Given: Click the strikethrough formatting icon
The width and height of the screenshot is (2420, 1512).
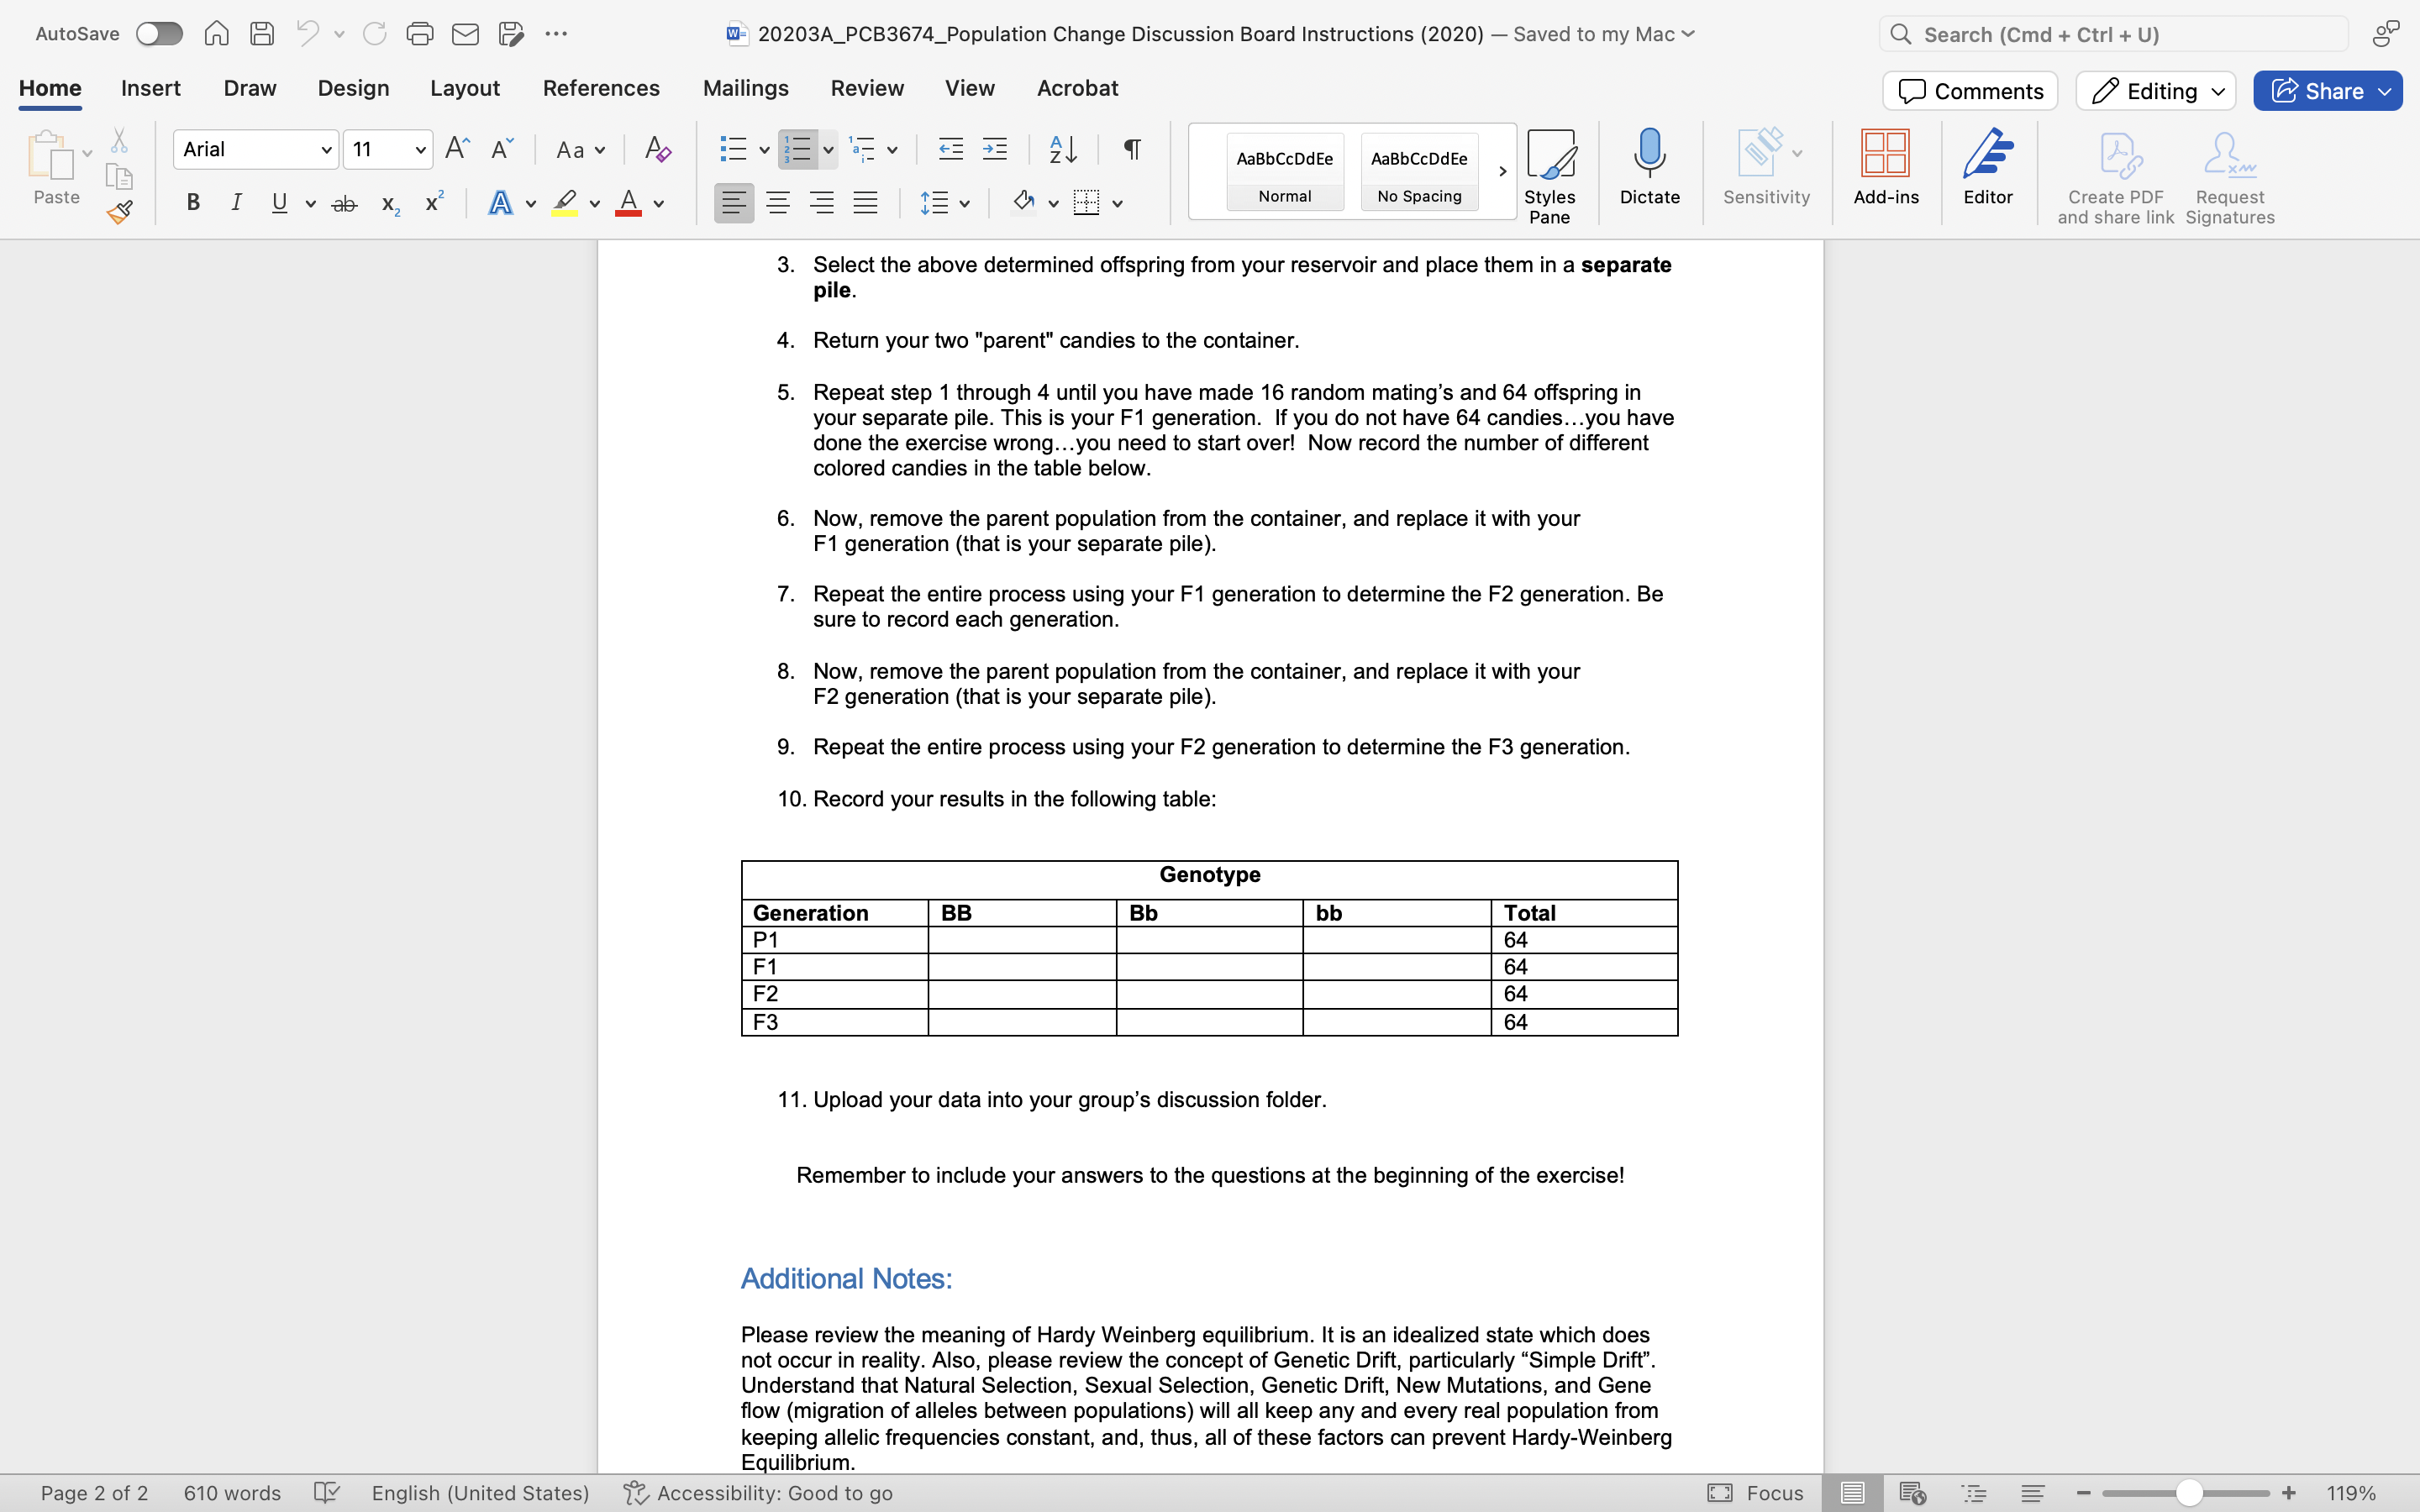Looking at the screenshot, I should pyautogui.click(x=344, y=204).
